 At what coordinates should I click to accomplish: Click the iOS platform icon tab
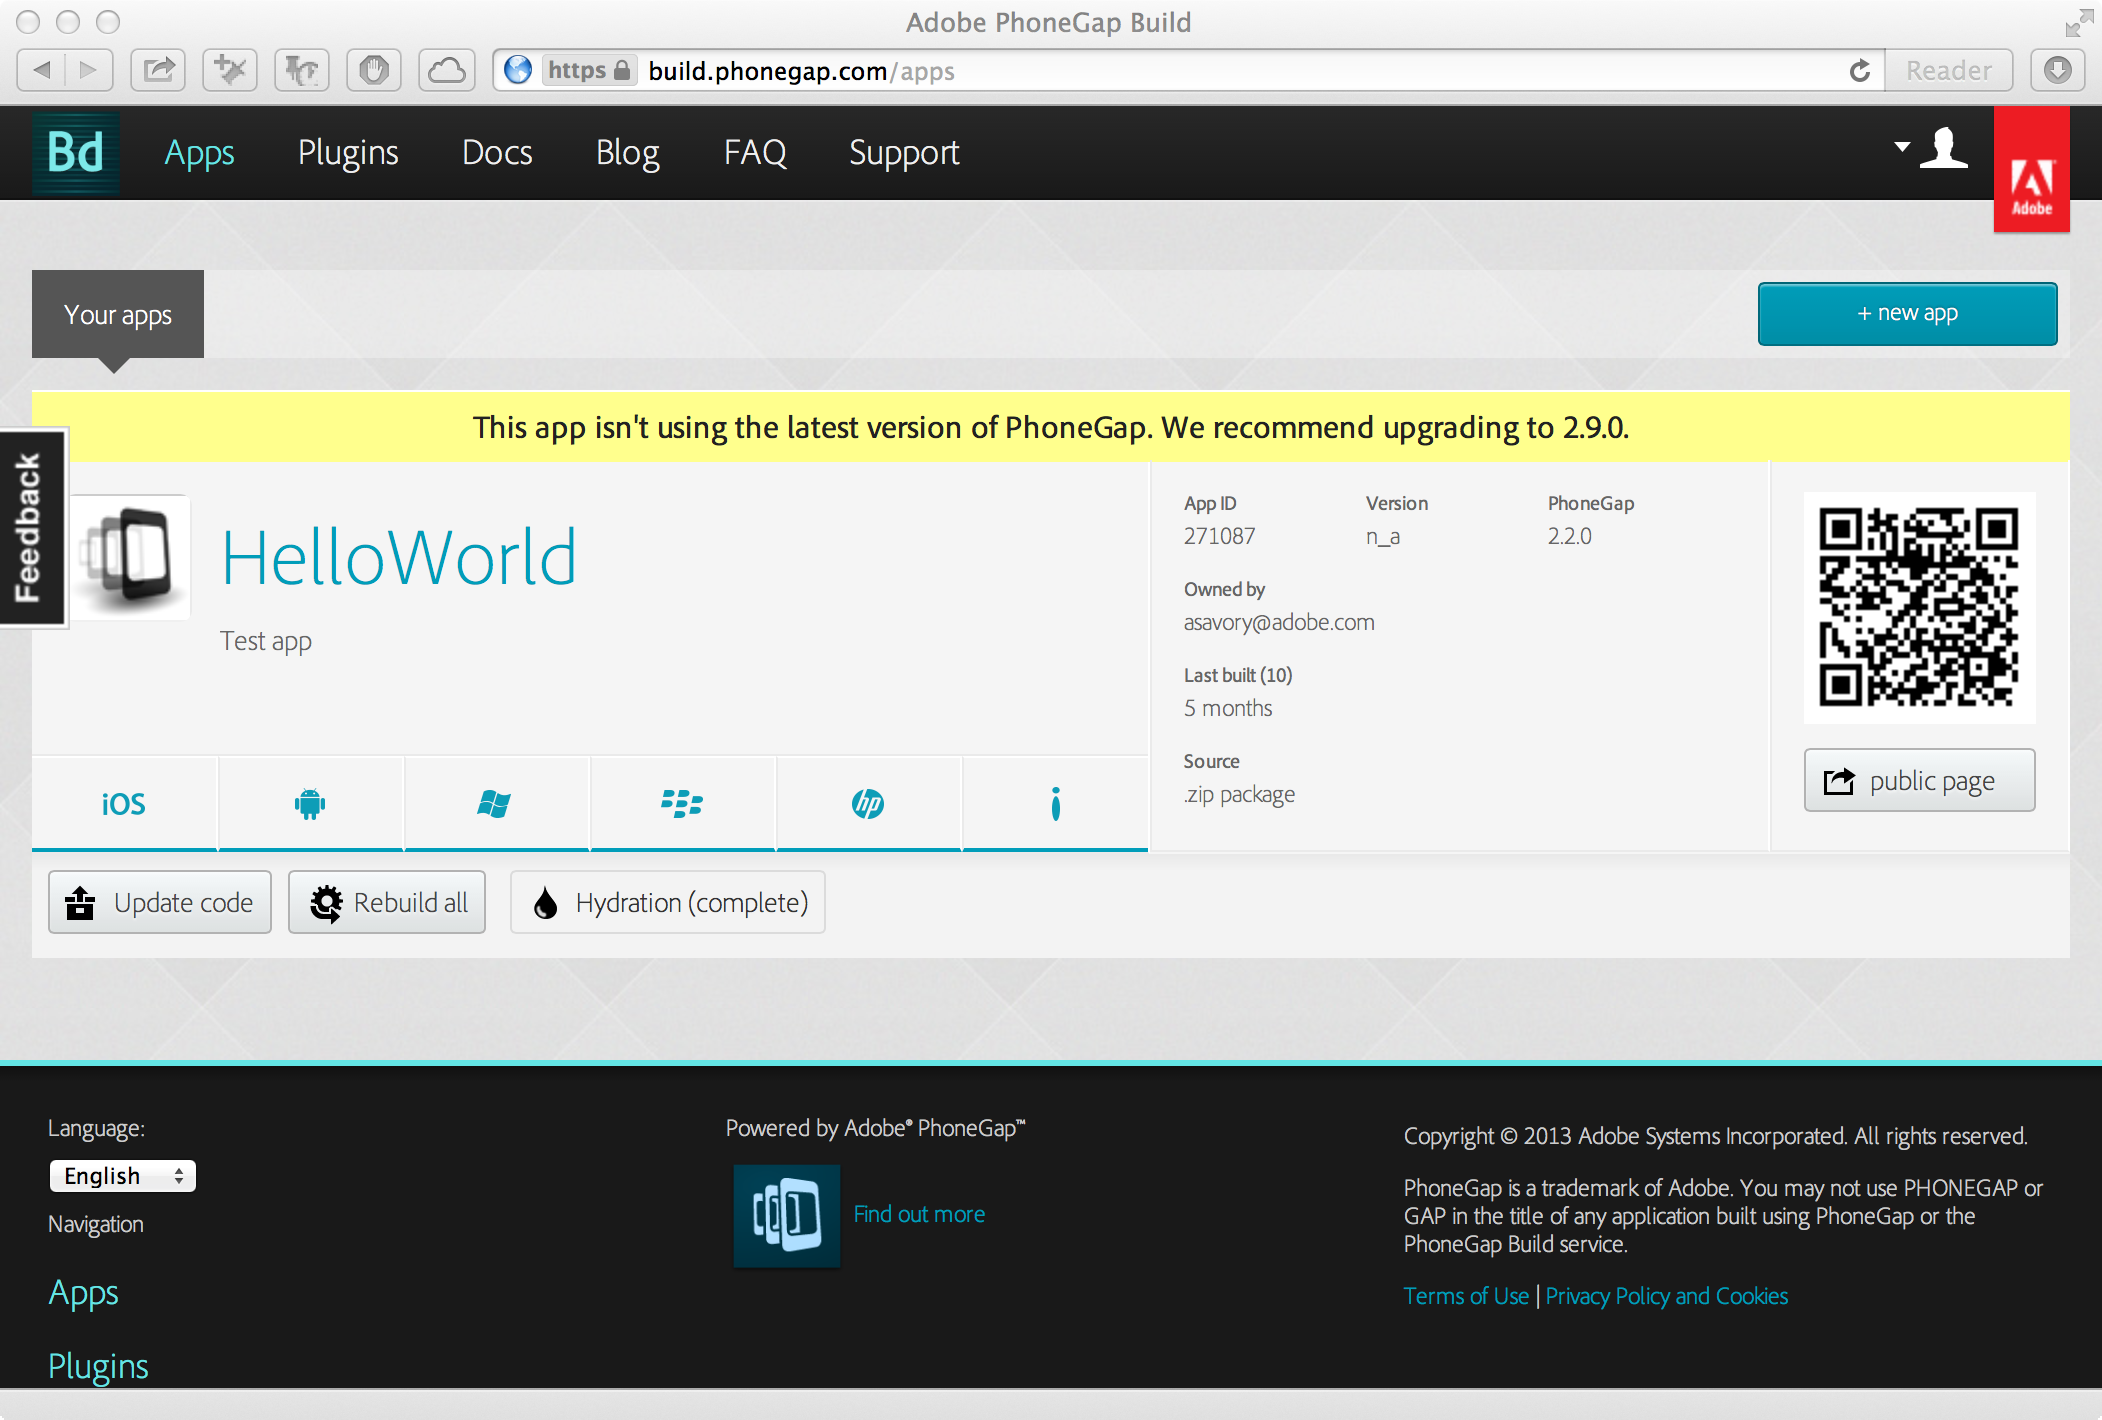[x=124, y=802]
